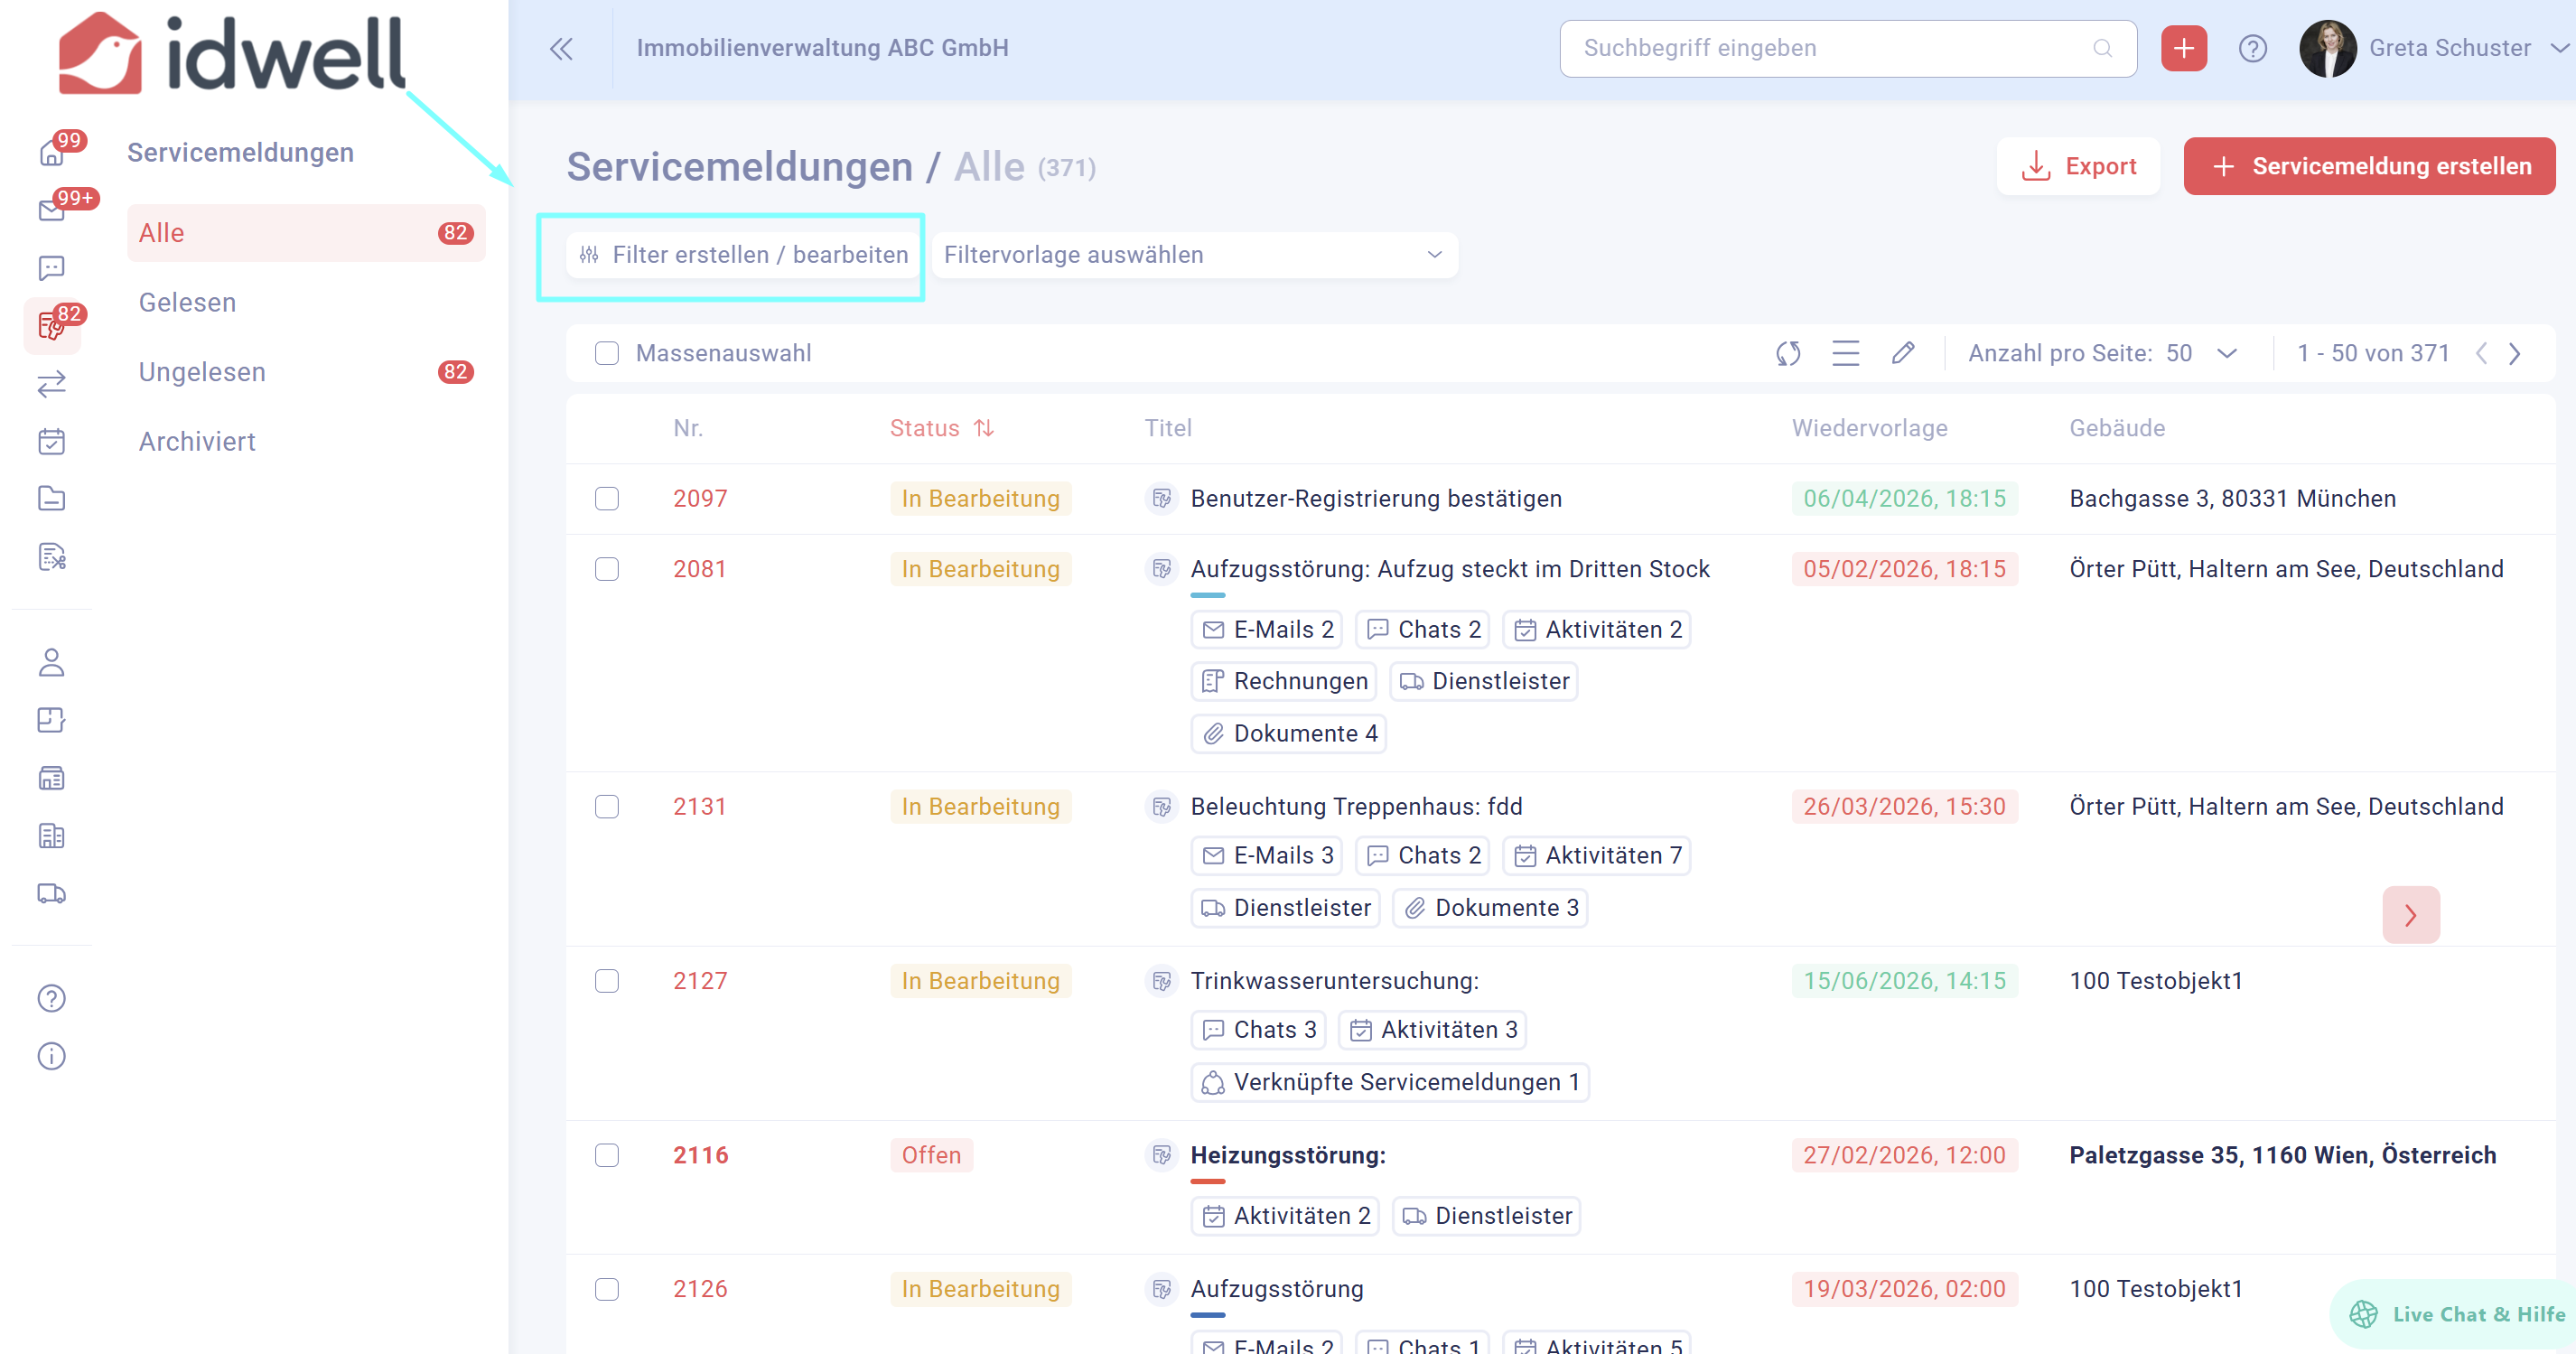Check the box for ticket 2097
Screen dimensions: 2576x1354
click(x=607, y=498)
